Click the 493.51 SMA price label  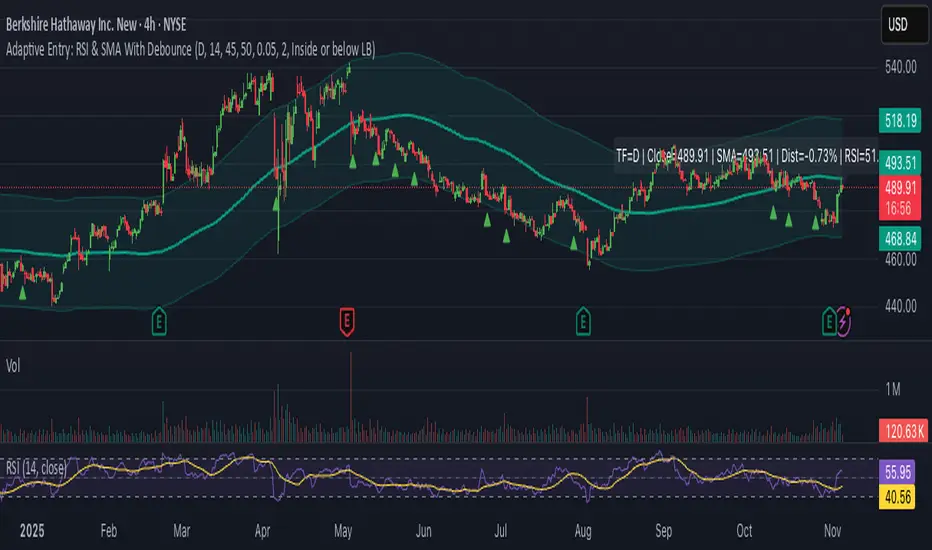coord(900,162)
